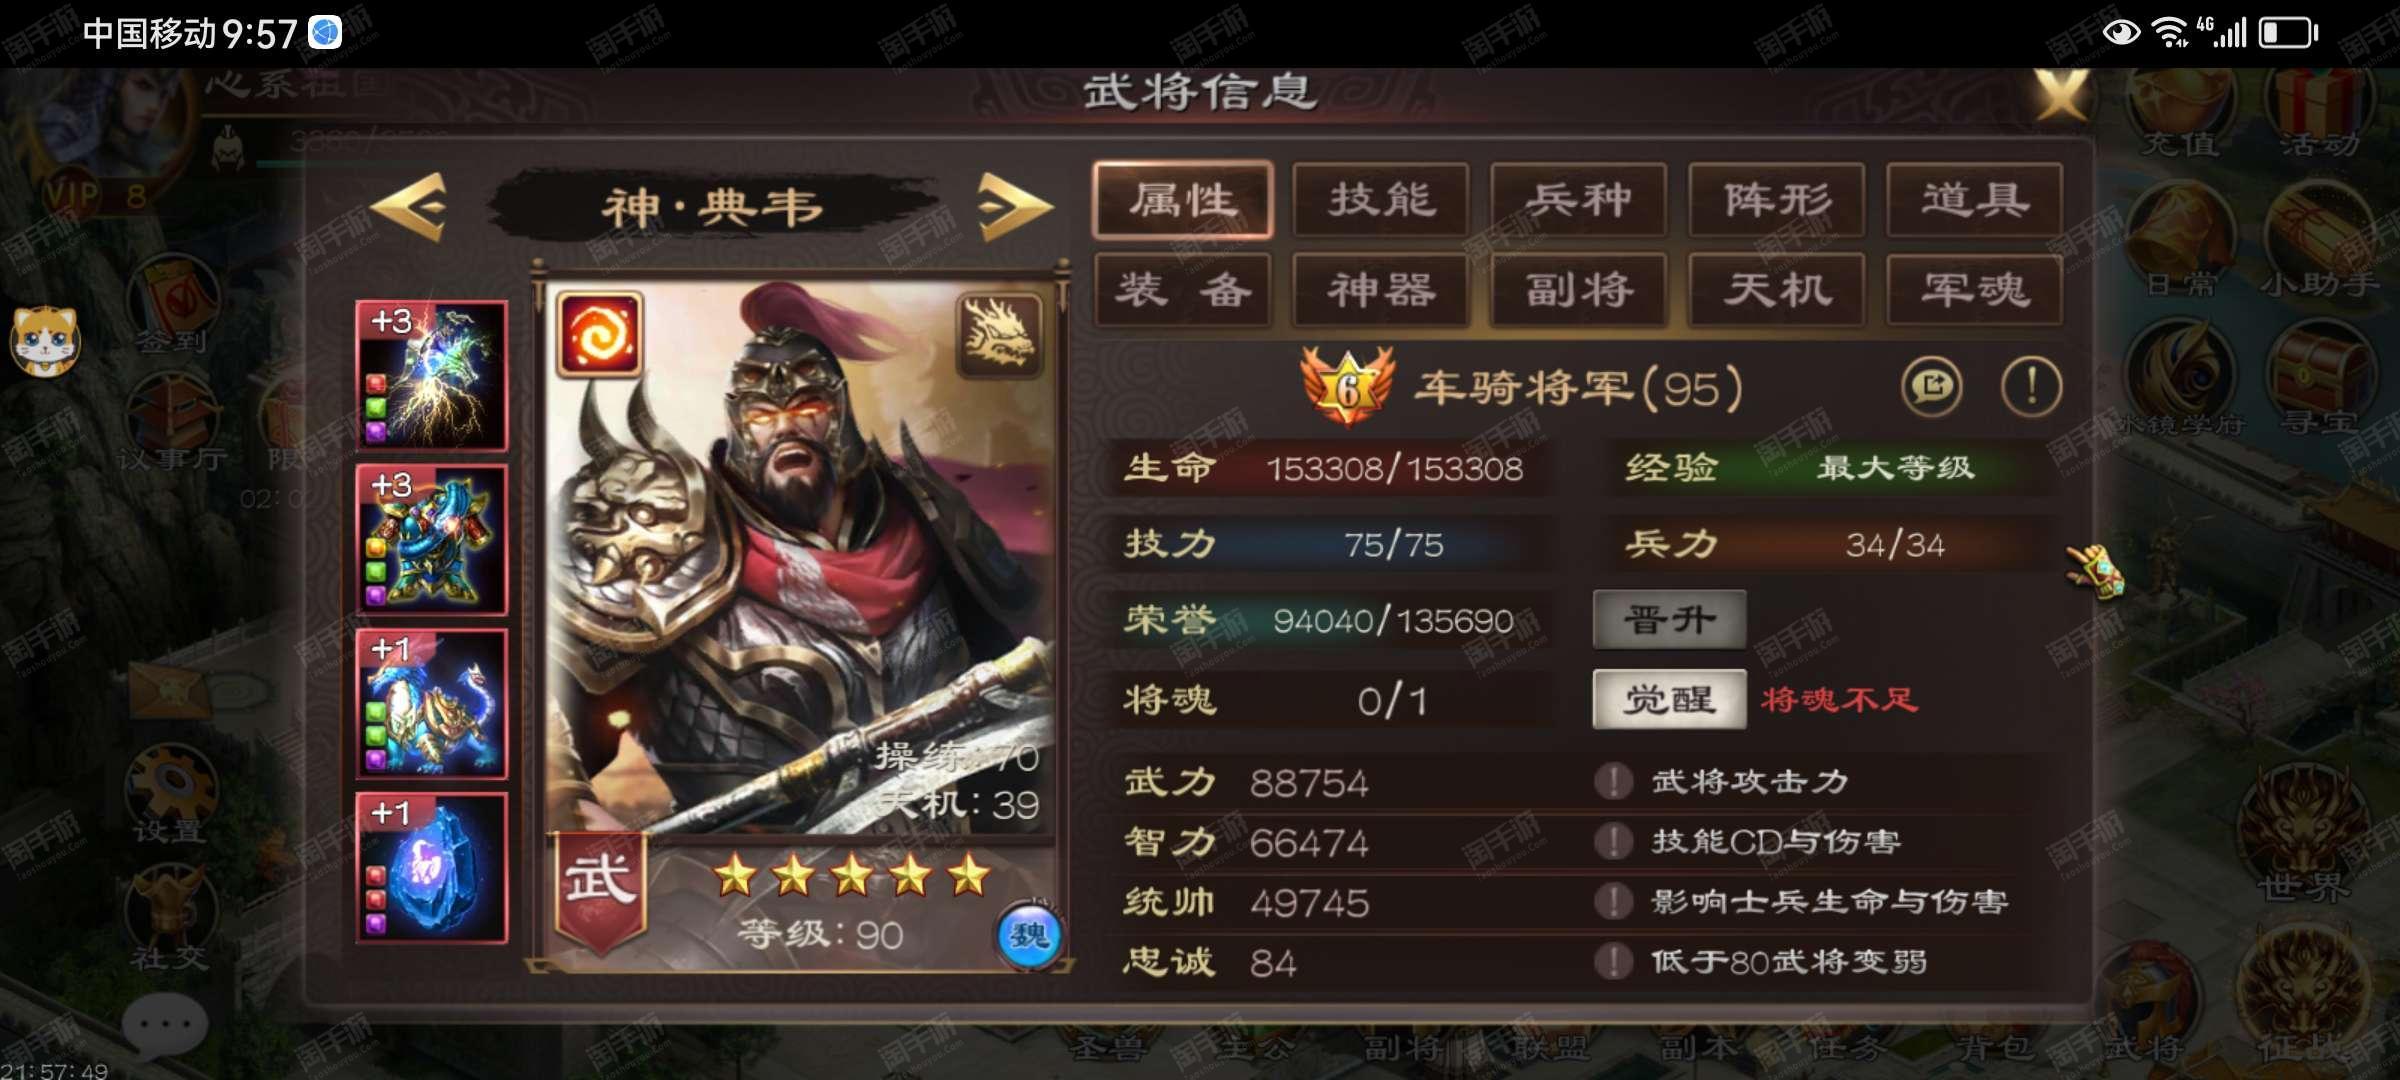Open the share button beside general title

click(x=1931, y=387)
